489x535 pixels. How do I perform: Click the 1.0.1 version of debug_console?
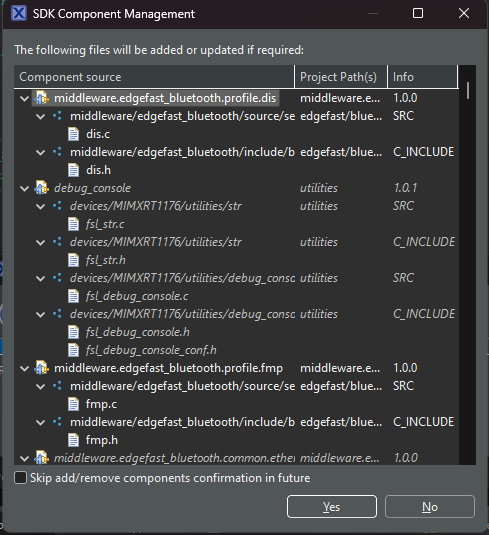click(405, 188)
